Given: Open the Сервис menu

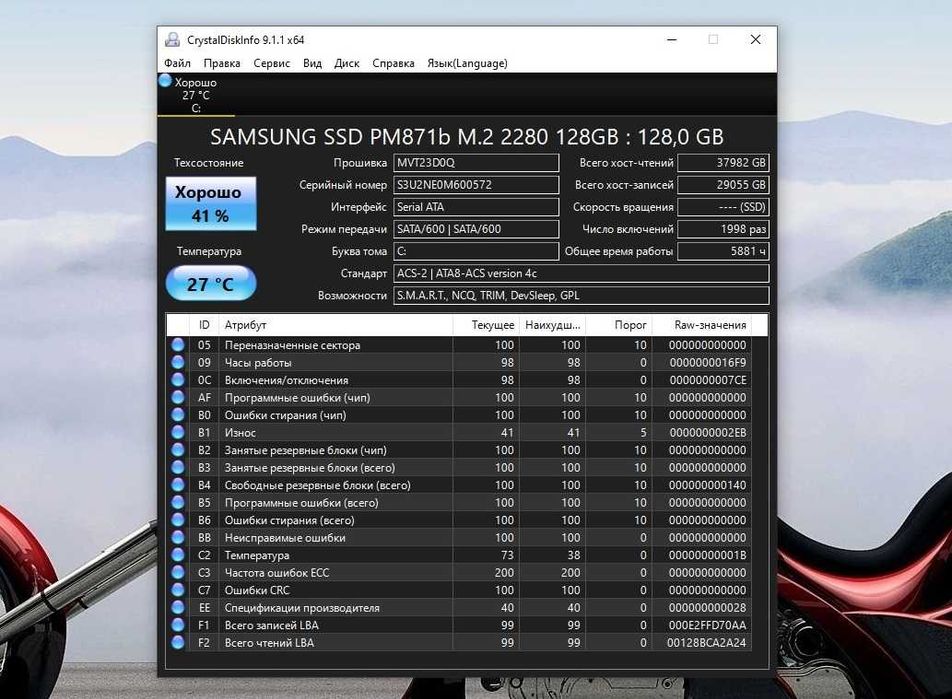Looking at the screenshot, I should 271,63.
